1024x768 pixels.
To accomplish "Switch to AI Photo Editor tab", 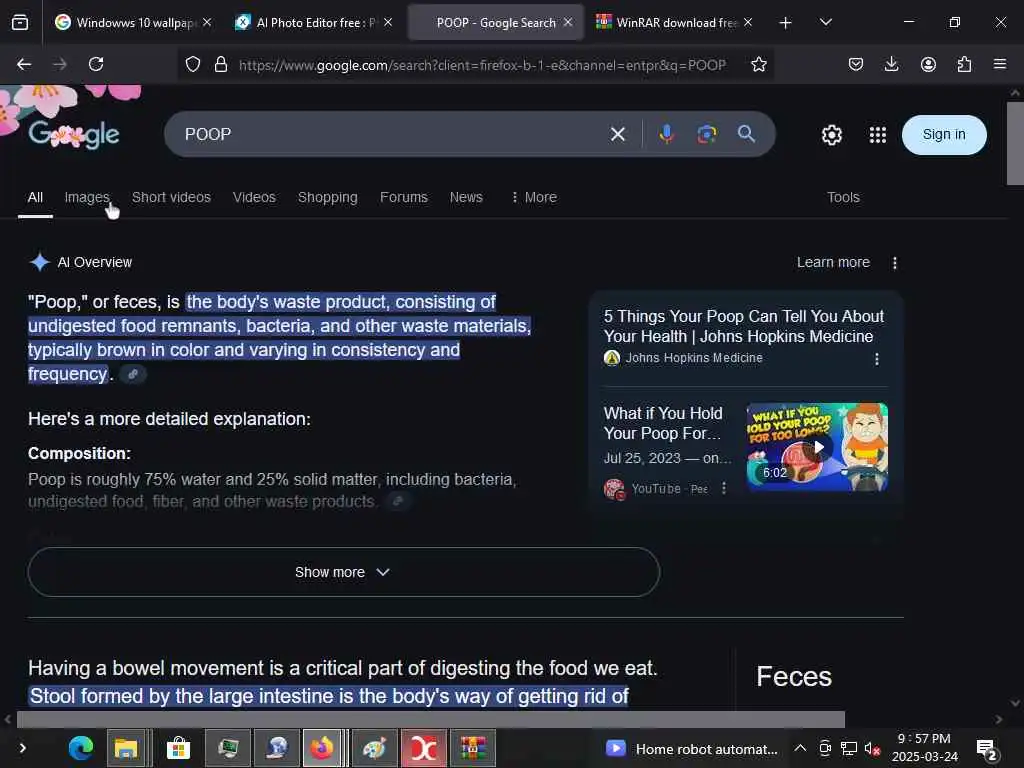I will pos(313,22).
